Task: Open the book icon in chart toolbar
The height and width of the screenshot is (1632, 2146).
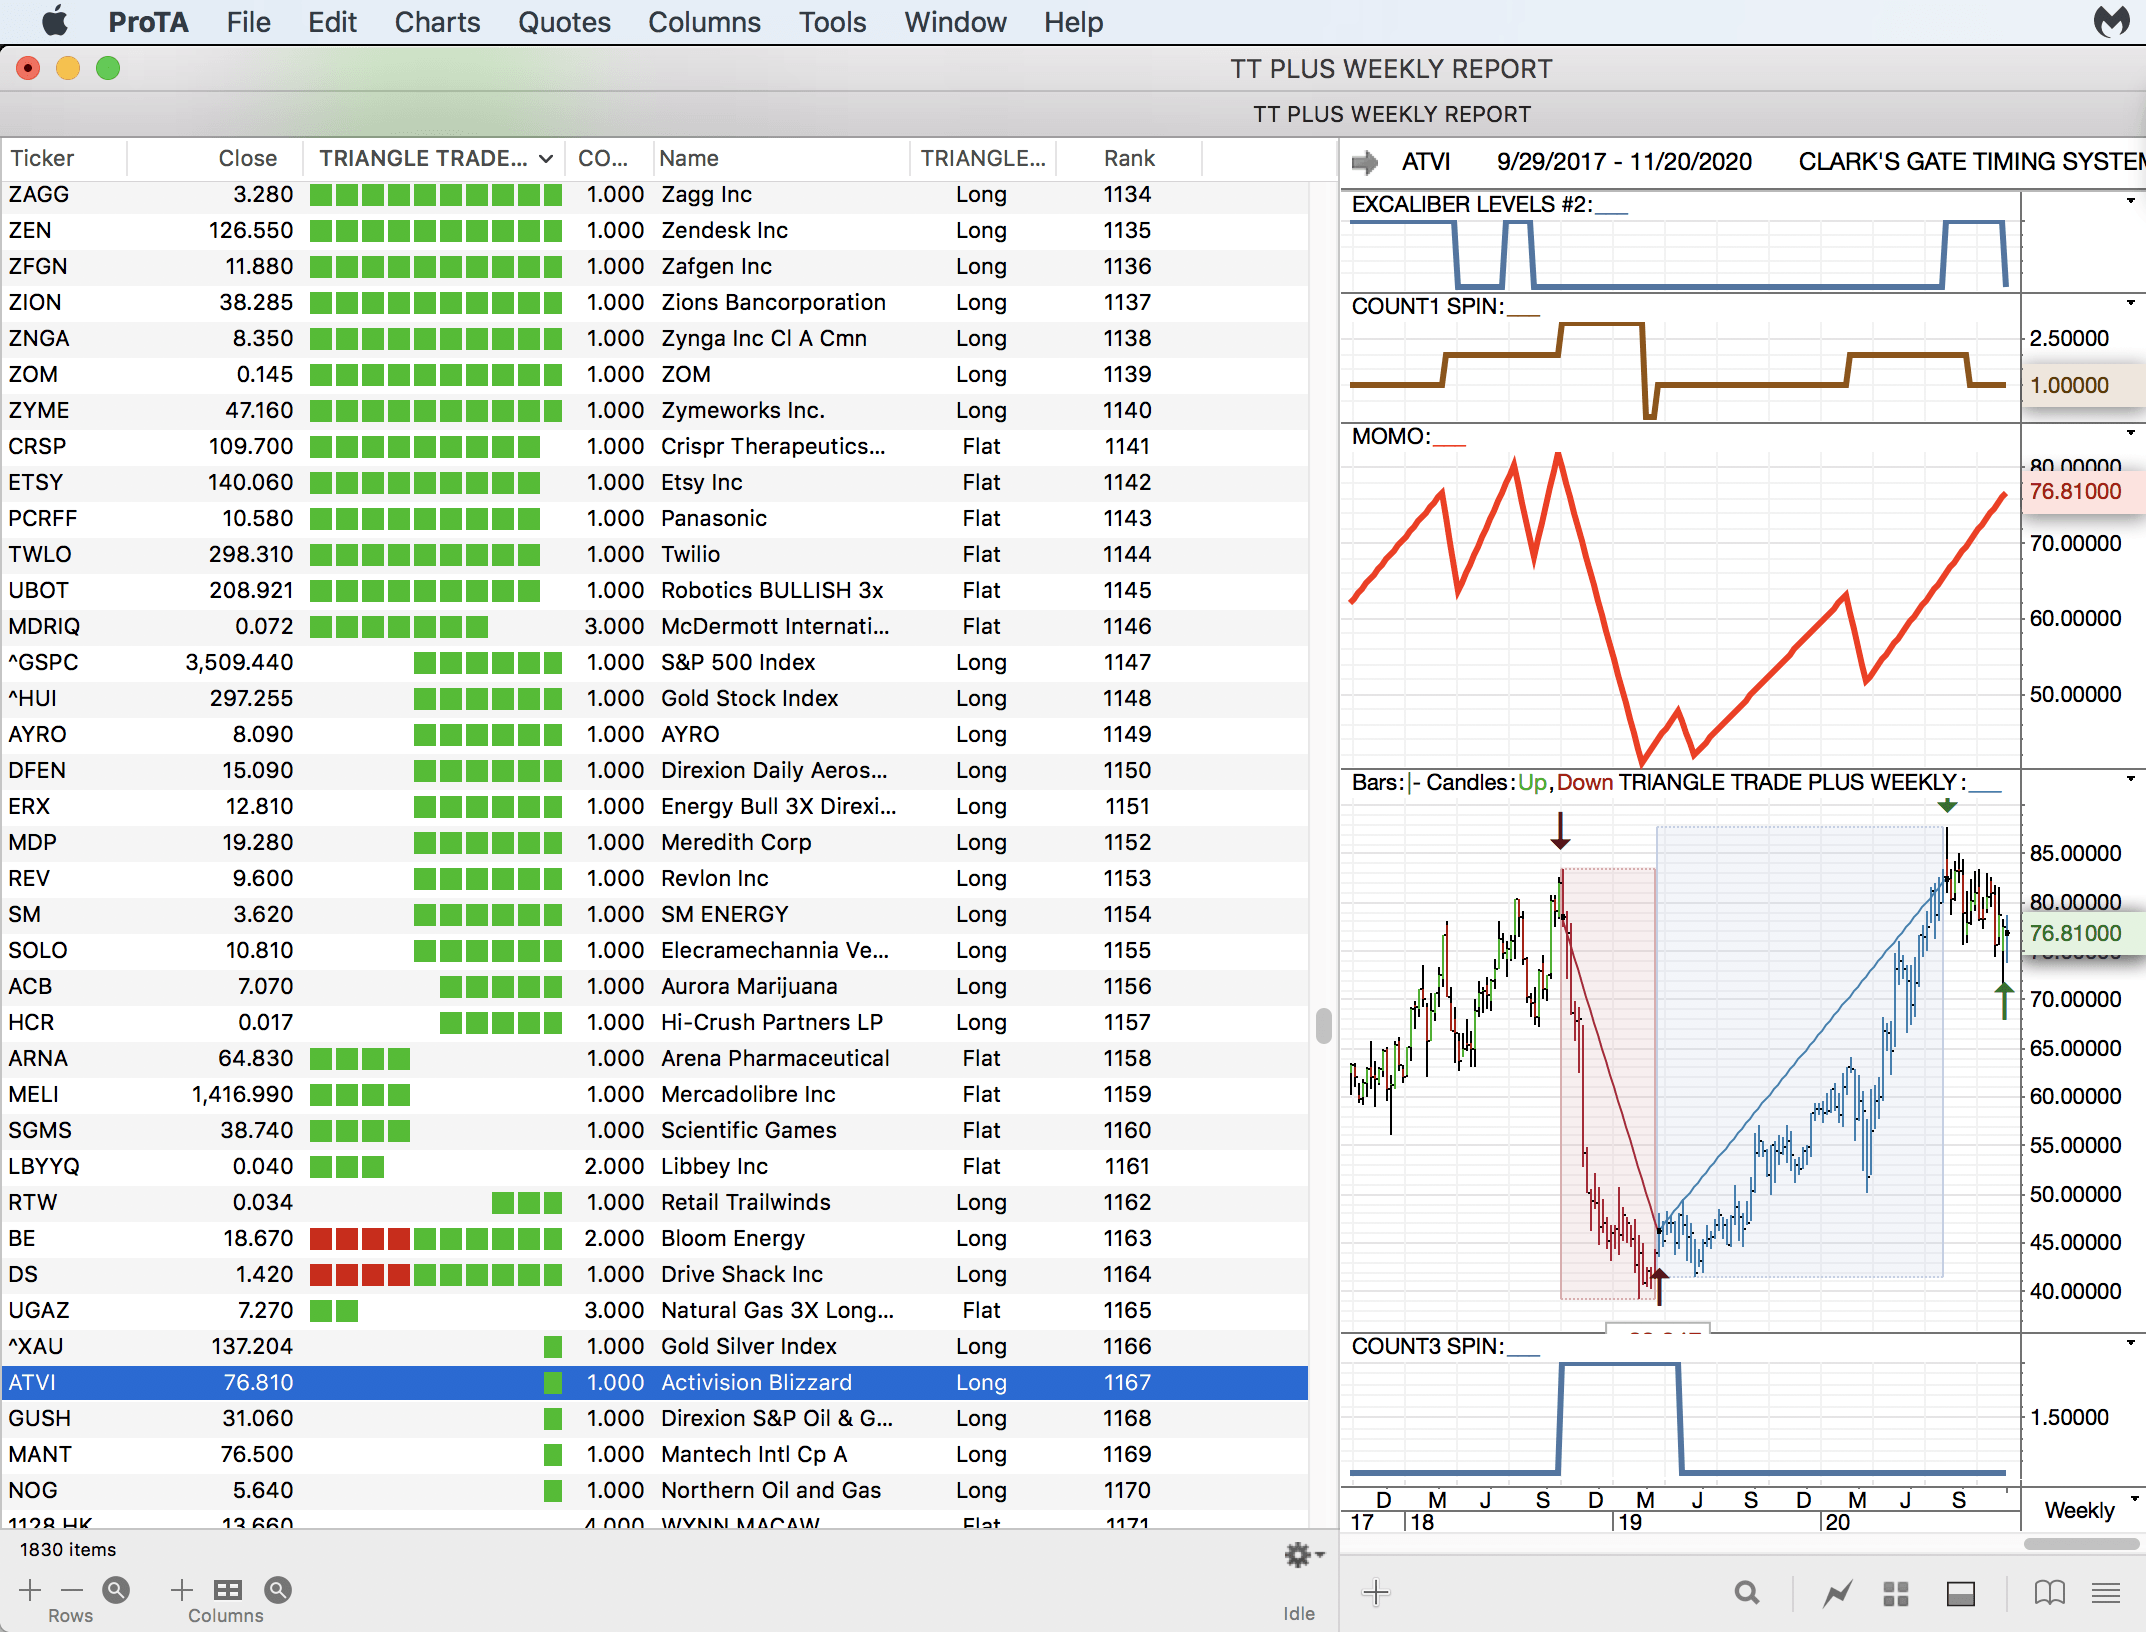Action: click(2049, 1593)
